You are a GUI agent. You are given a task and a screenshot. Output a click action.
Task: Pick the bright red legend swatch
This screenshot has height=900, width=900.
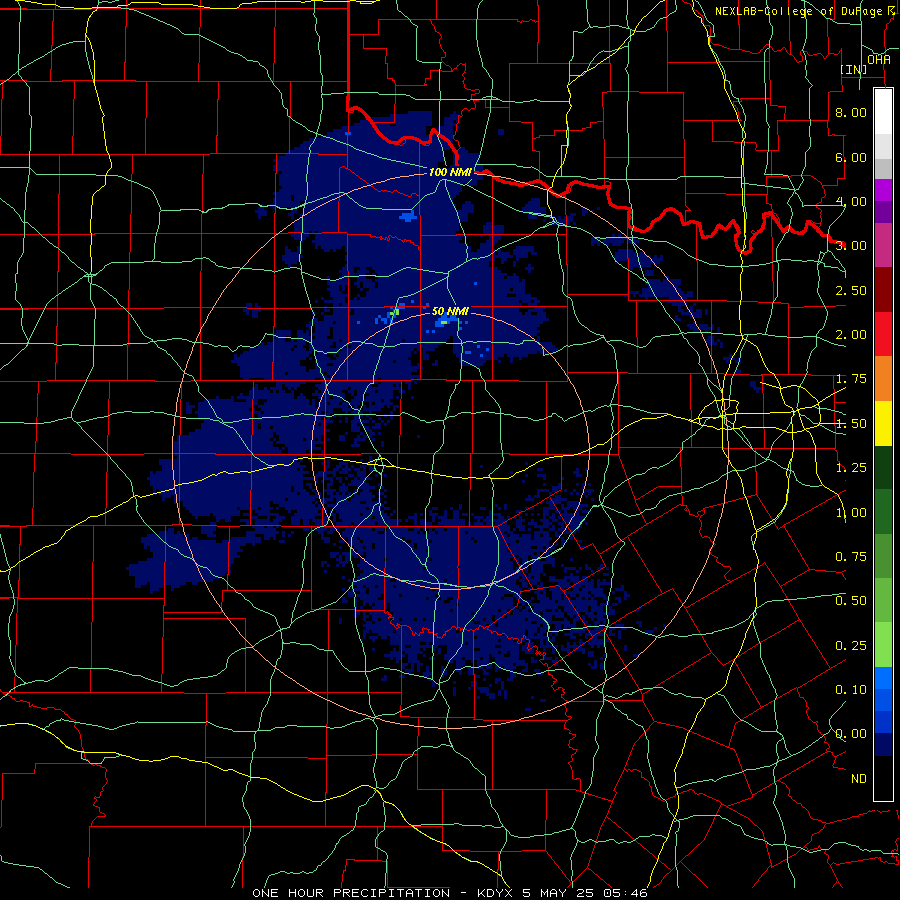(883, 334)
